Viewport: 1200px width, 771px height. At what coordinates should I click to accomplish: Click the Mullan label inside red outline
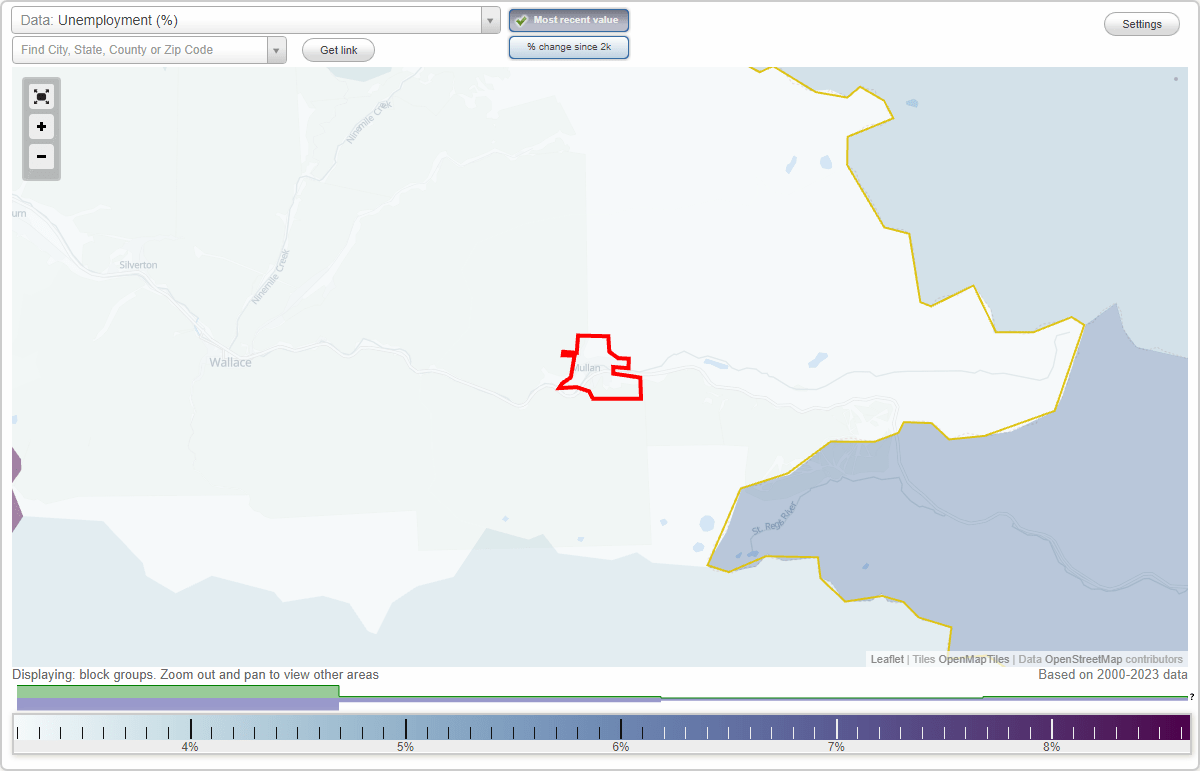click(587, 368)
